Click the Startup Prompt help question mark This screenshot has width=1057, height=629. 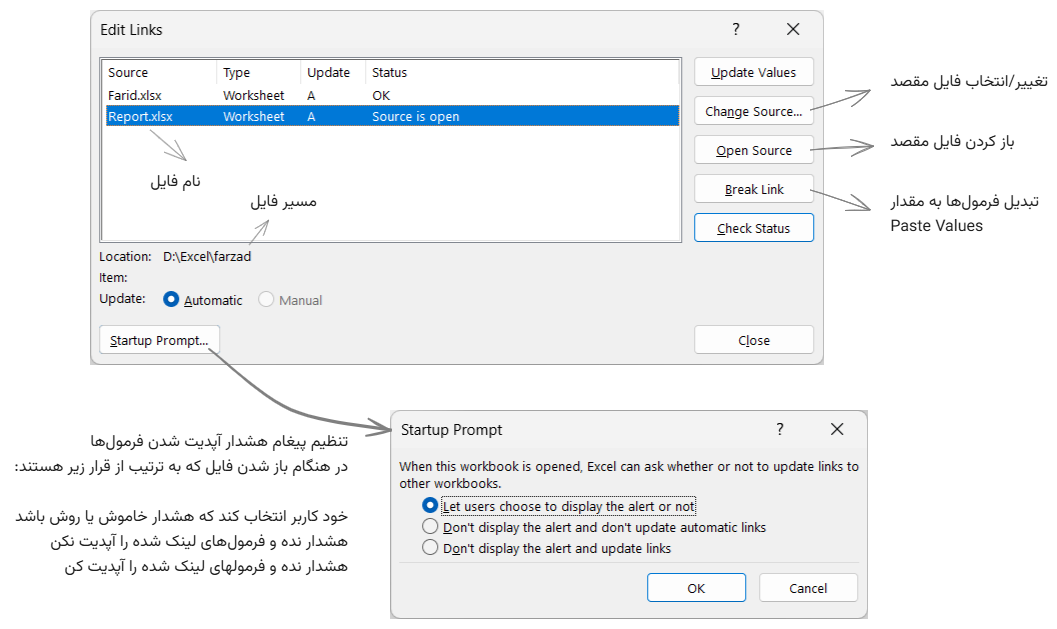780,429
